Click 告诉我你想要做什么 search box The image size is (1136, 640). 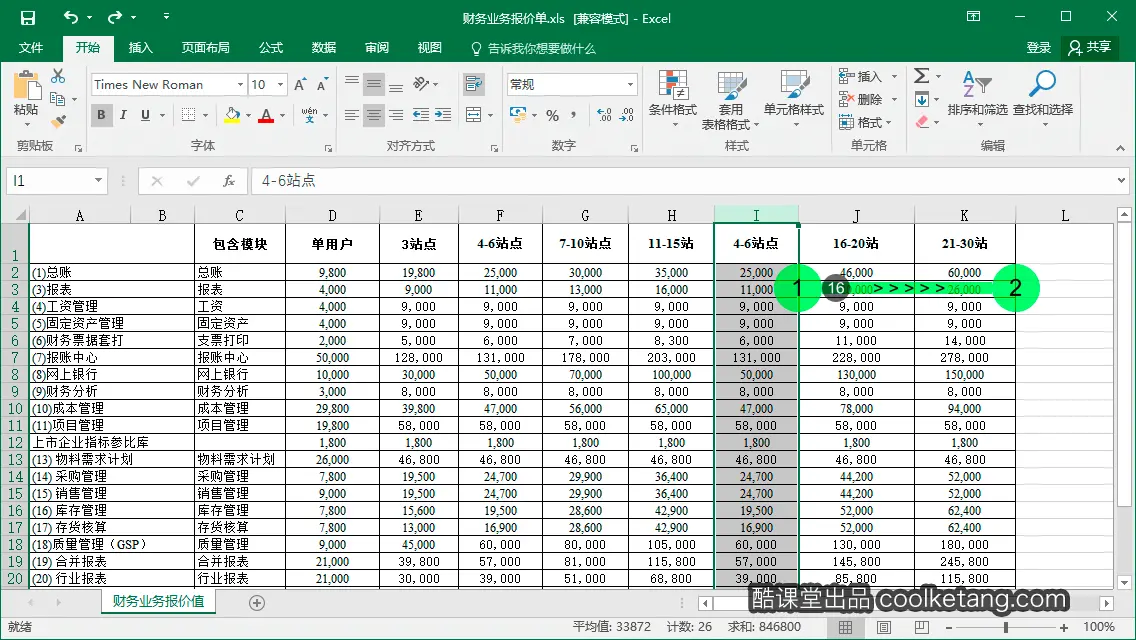(x=533, y=49)
